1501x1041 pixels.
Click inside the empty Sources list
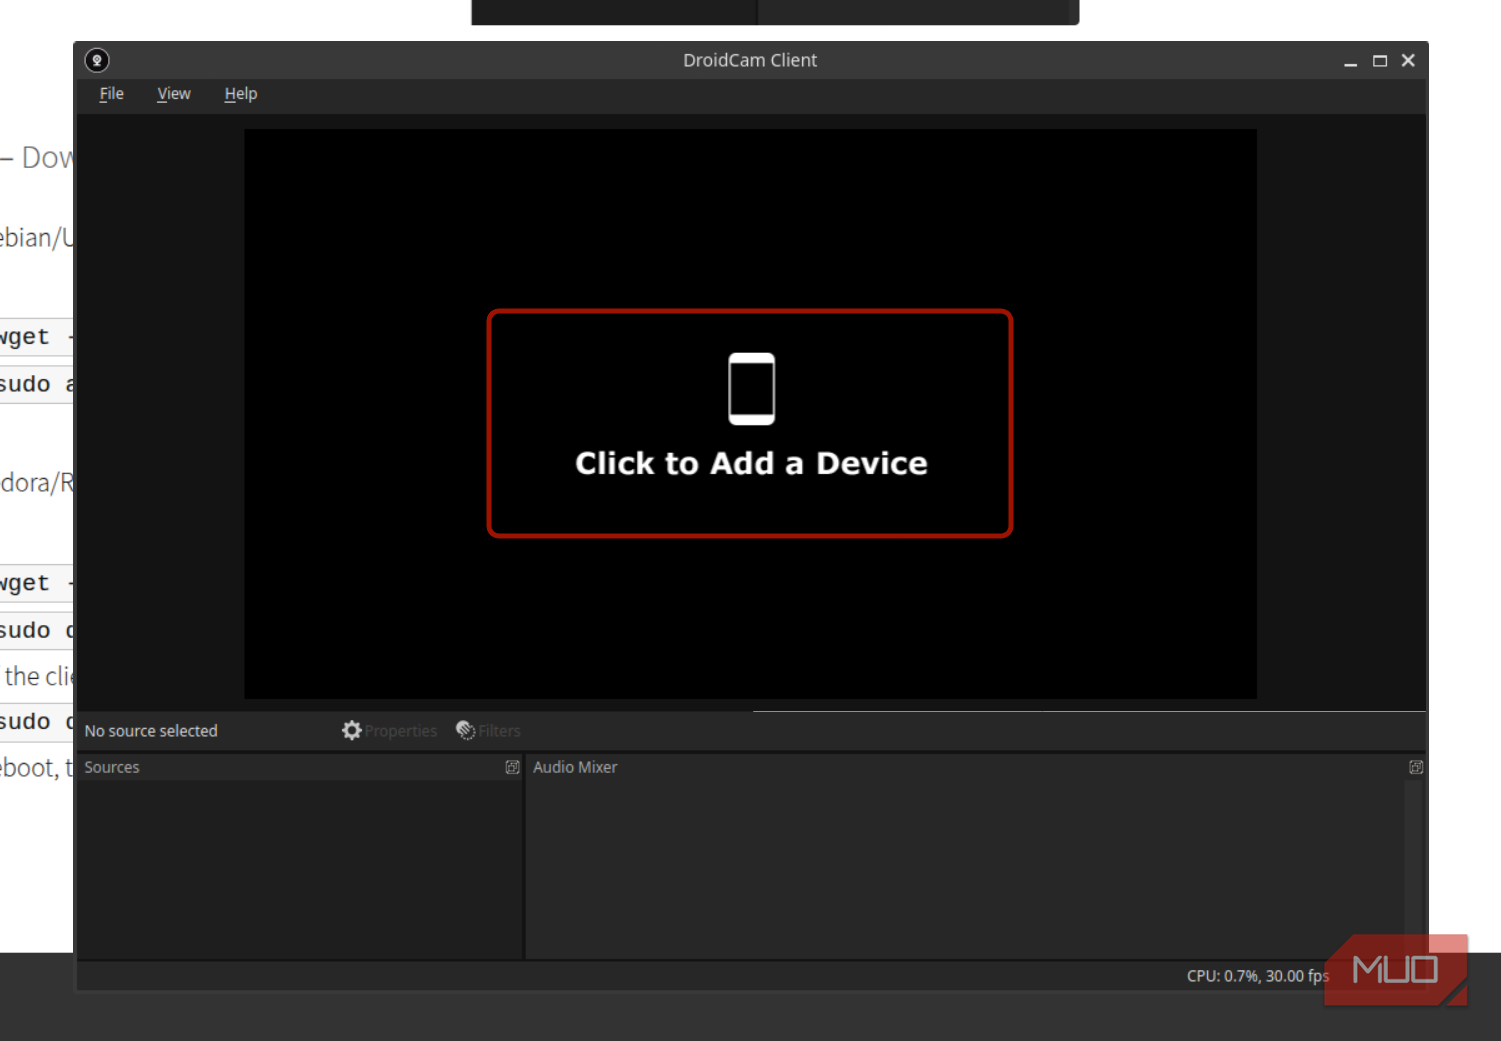coord(299,868)
